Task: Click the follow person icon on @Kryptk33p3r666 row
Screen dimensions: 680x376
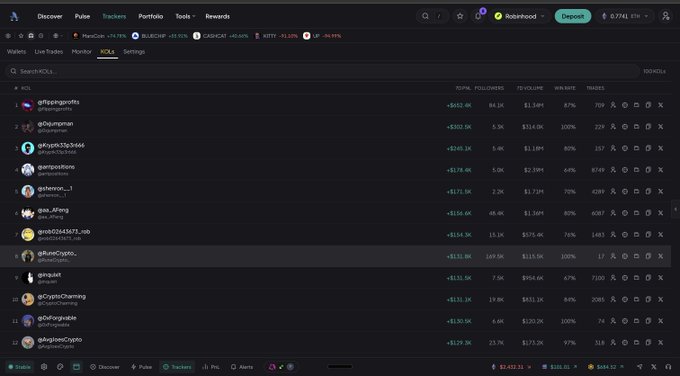Action: pyautogui.click(x=613, y=148)
